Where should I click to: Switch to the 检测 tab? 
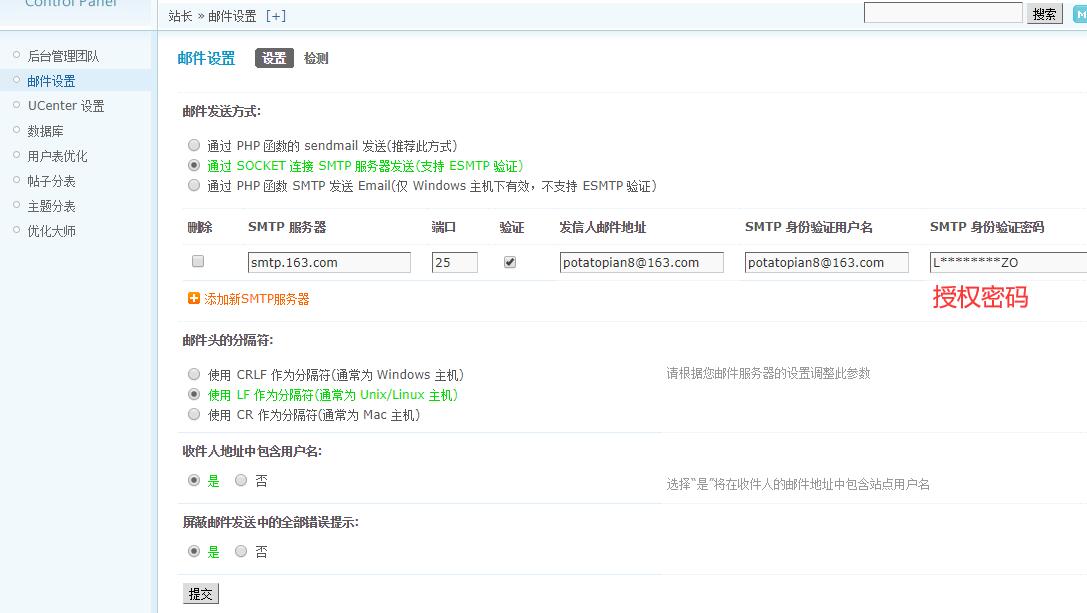[316, 58]
